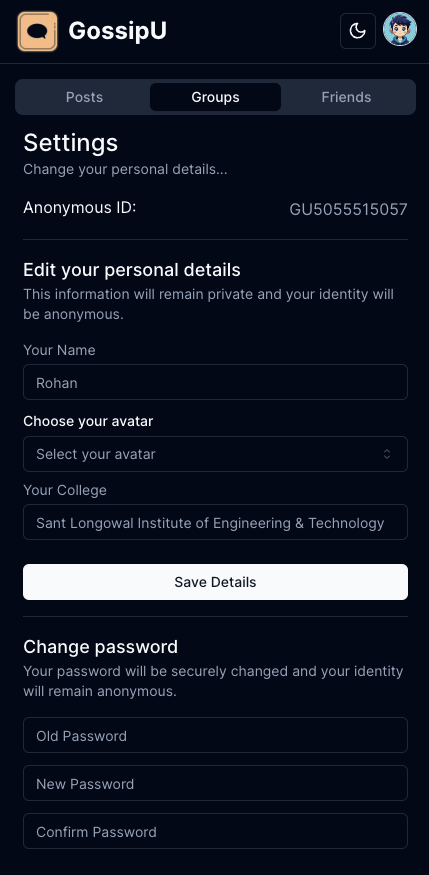Click the Choose your avatar label
Image resolution: width=429 pixels, height=875 pixels.
pos(88,421)
